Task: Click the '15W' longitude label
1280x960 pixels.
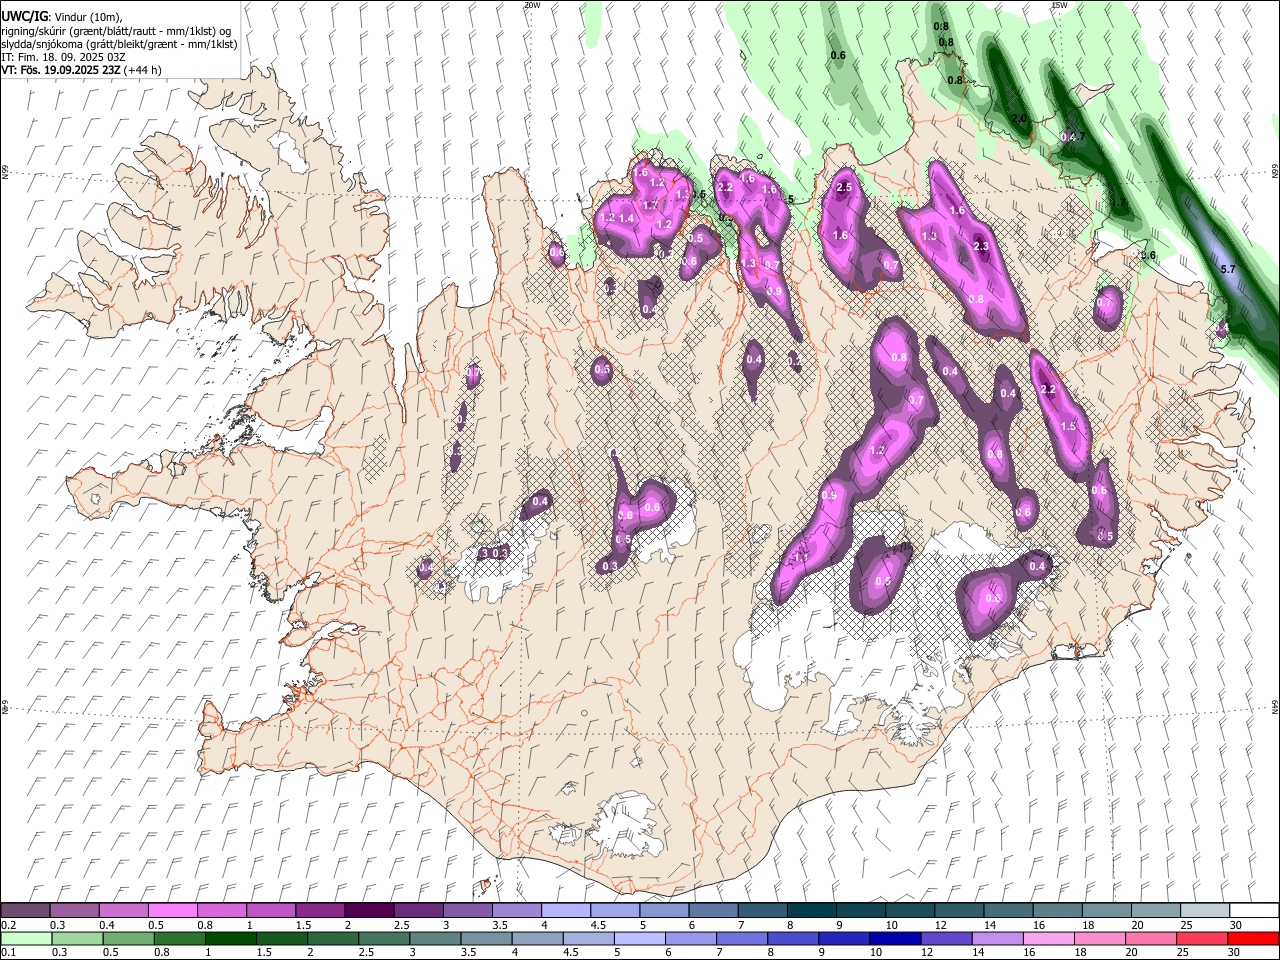Action: [x=1059, y=5]
